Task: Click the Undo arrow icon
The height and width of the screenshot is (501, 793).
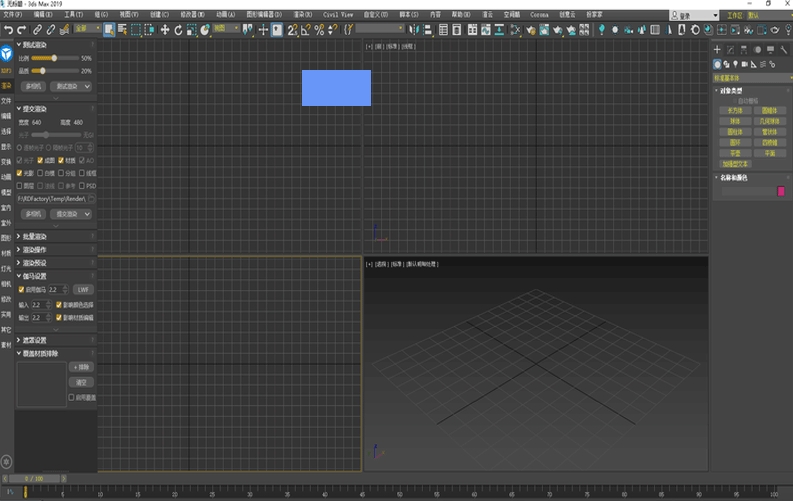Action: (8, 30)
